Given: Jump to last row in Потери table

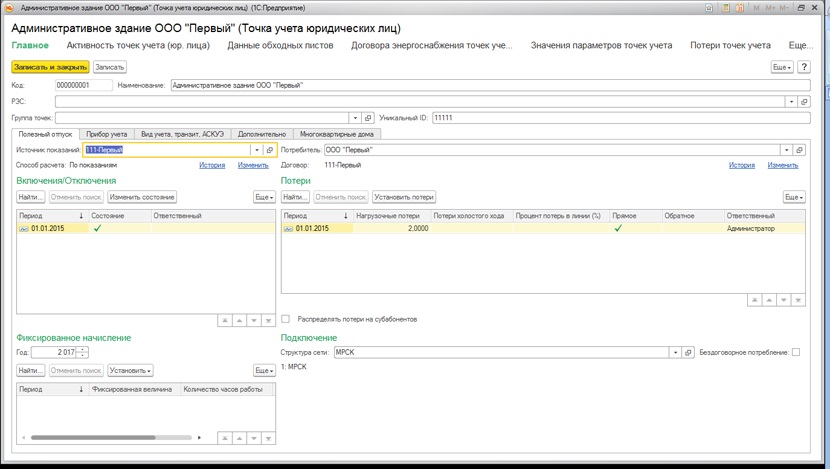Looking at the screenshot, I should click(798, 300).
